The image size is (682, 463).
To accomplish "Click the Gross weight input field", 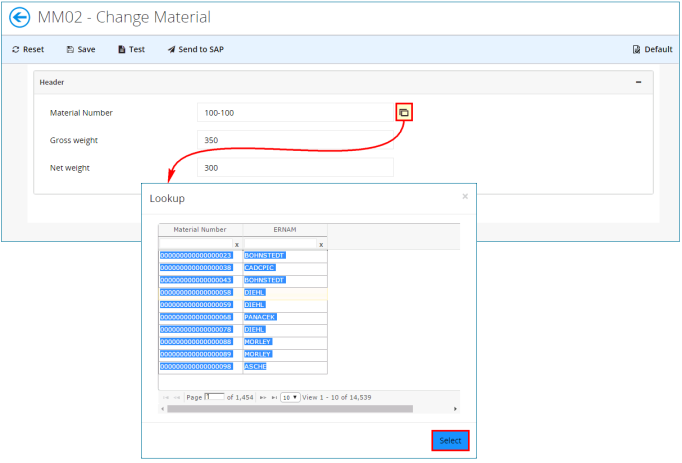I will tap(295, 140).
